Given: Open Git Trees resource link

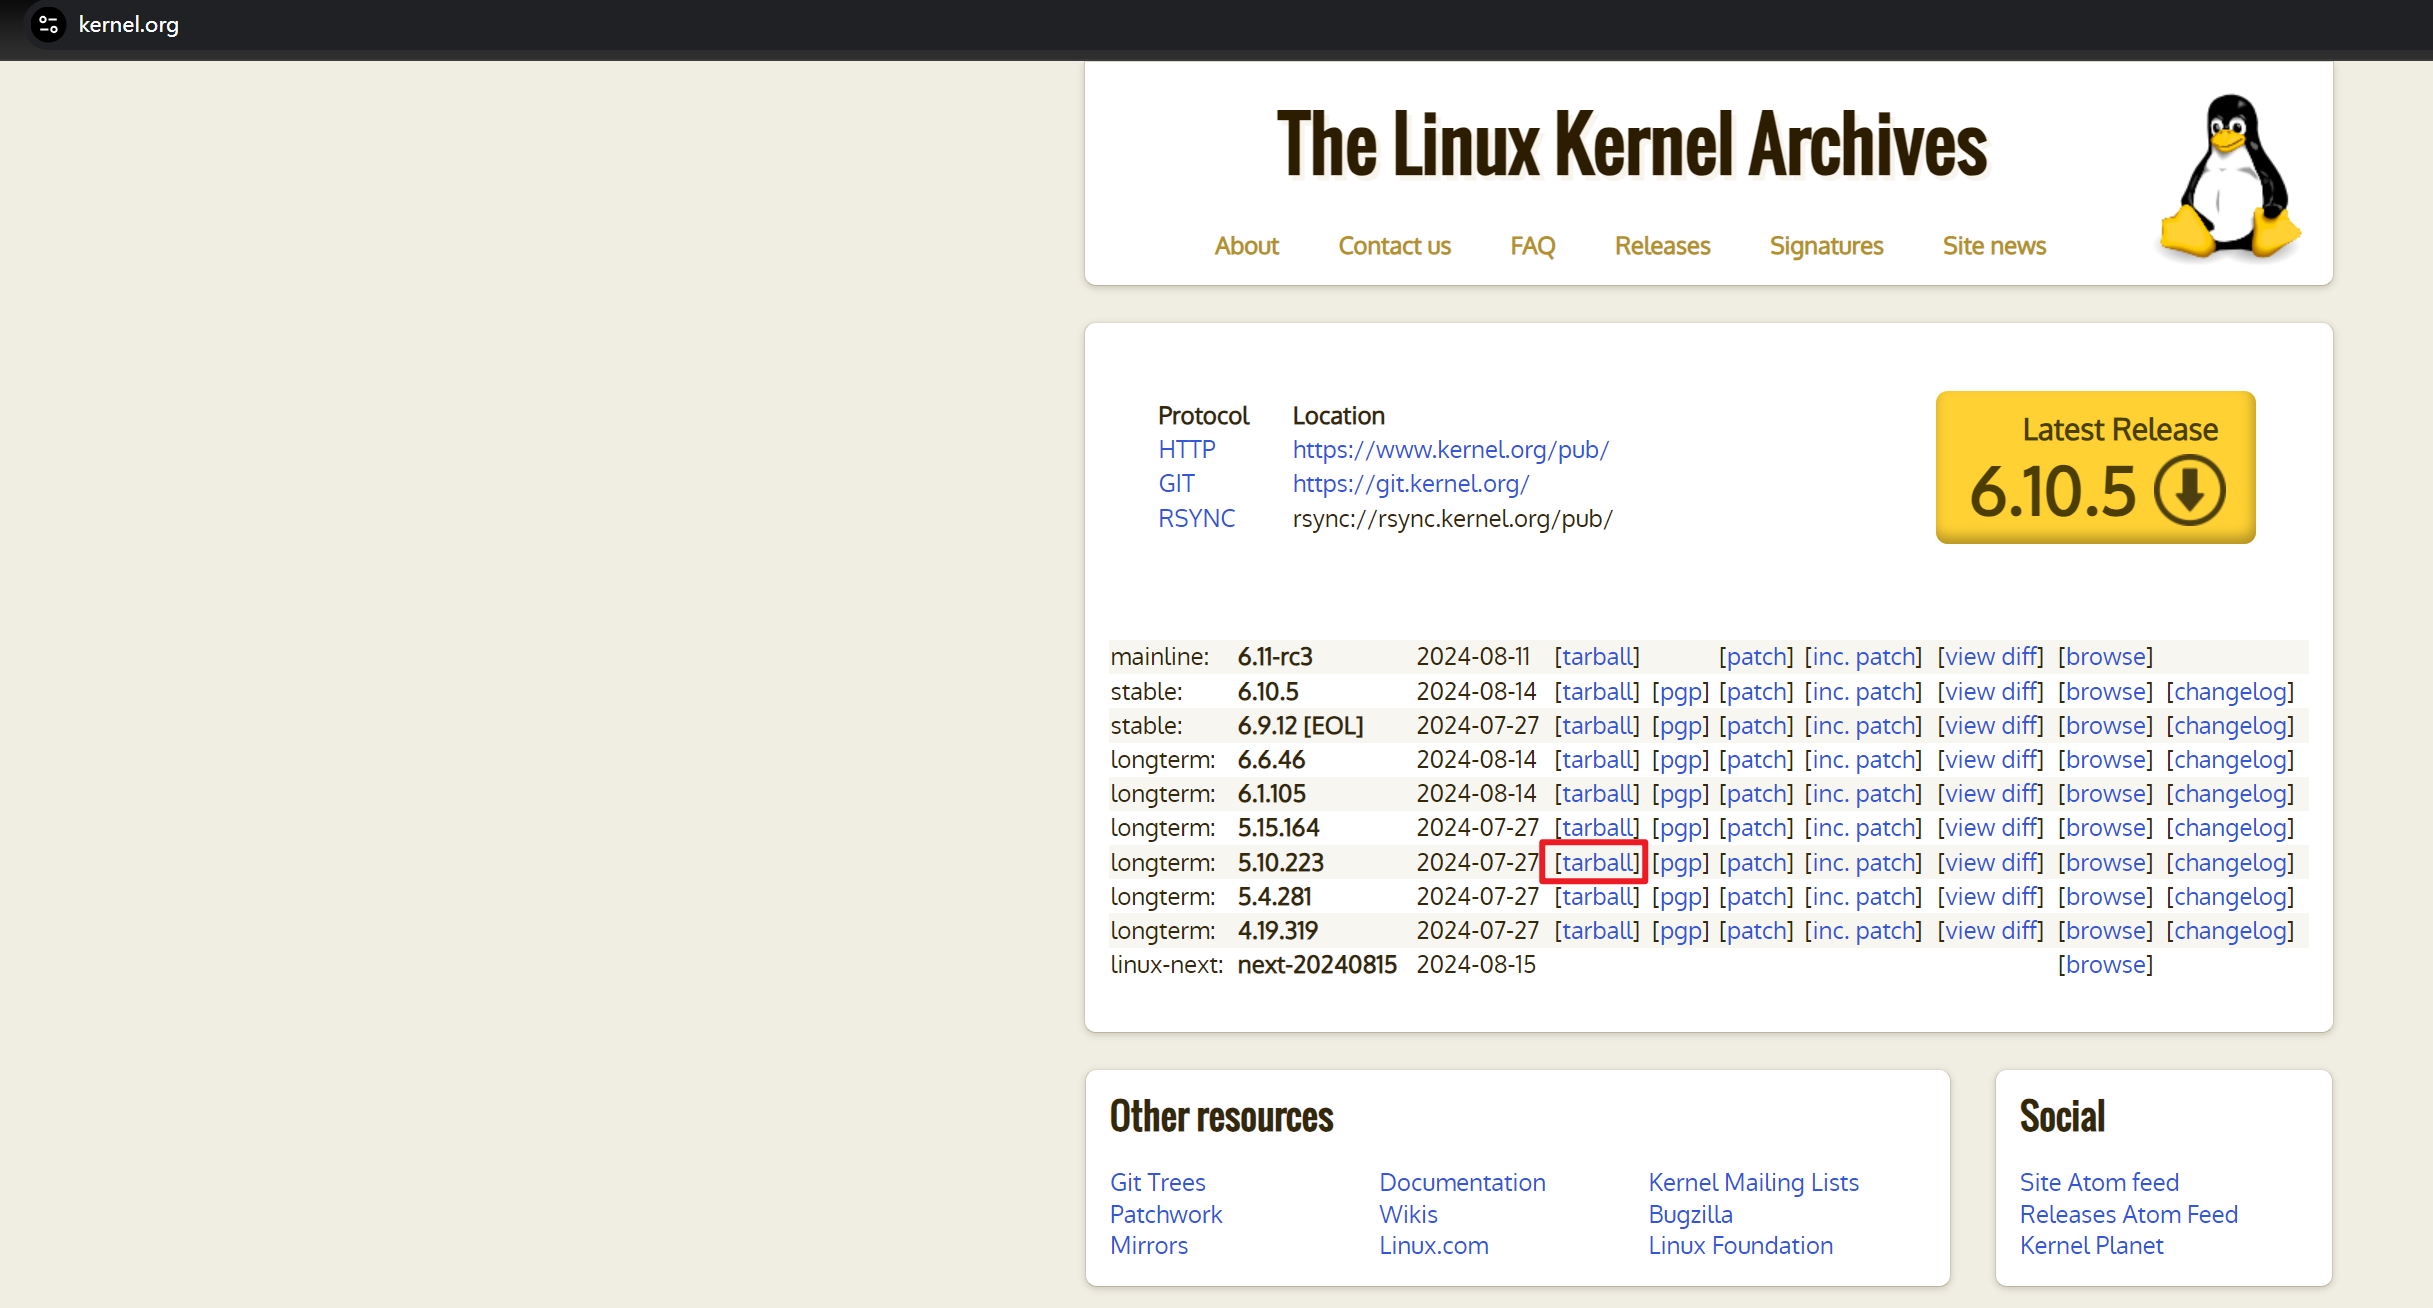Looking at the screenshot, I should coord(1157,1183).
